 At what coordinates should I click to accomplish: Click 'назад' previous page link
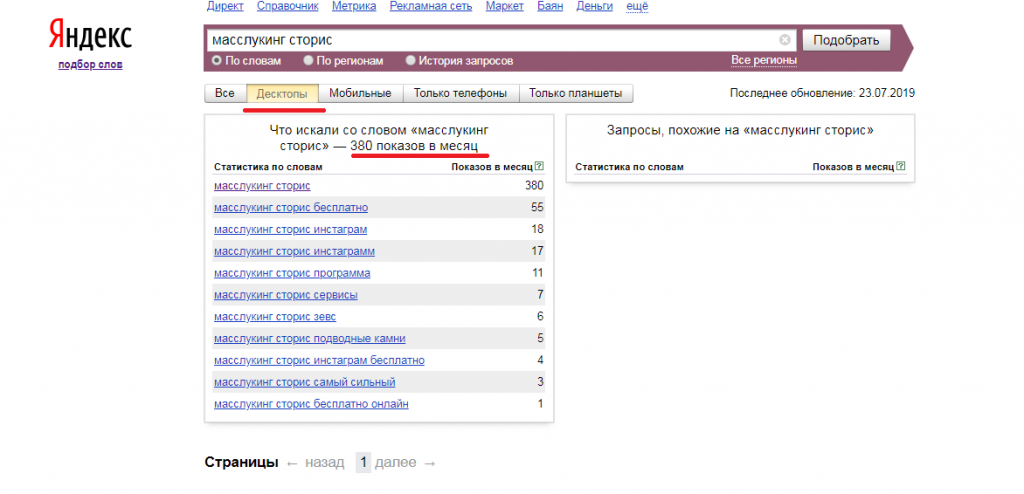(x=325, y=463)
